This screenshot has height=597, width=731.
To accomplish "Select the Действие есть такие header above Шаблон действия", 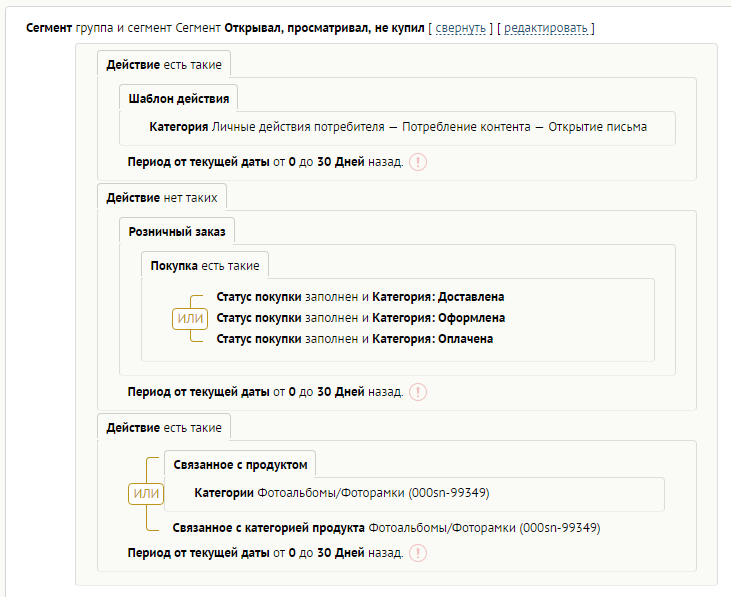I will pos(164,65).
